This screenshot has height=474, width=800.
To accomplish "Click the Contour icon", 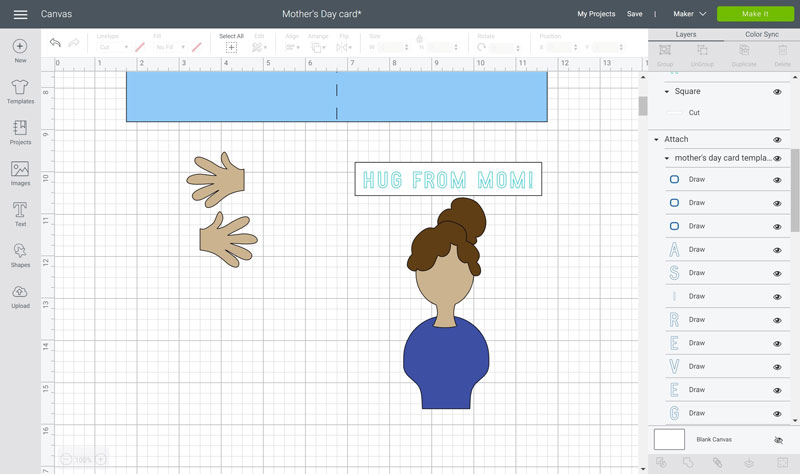I will 782,463.
